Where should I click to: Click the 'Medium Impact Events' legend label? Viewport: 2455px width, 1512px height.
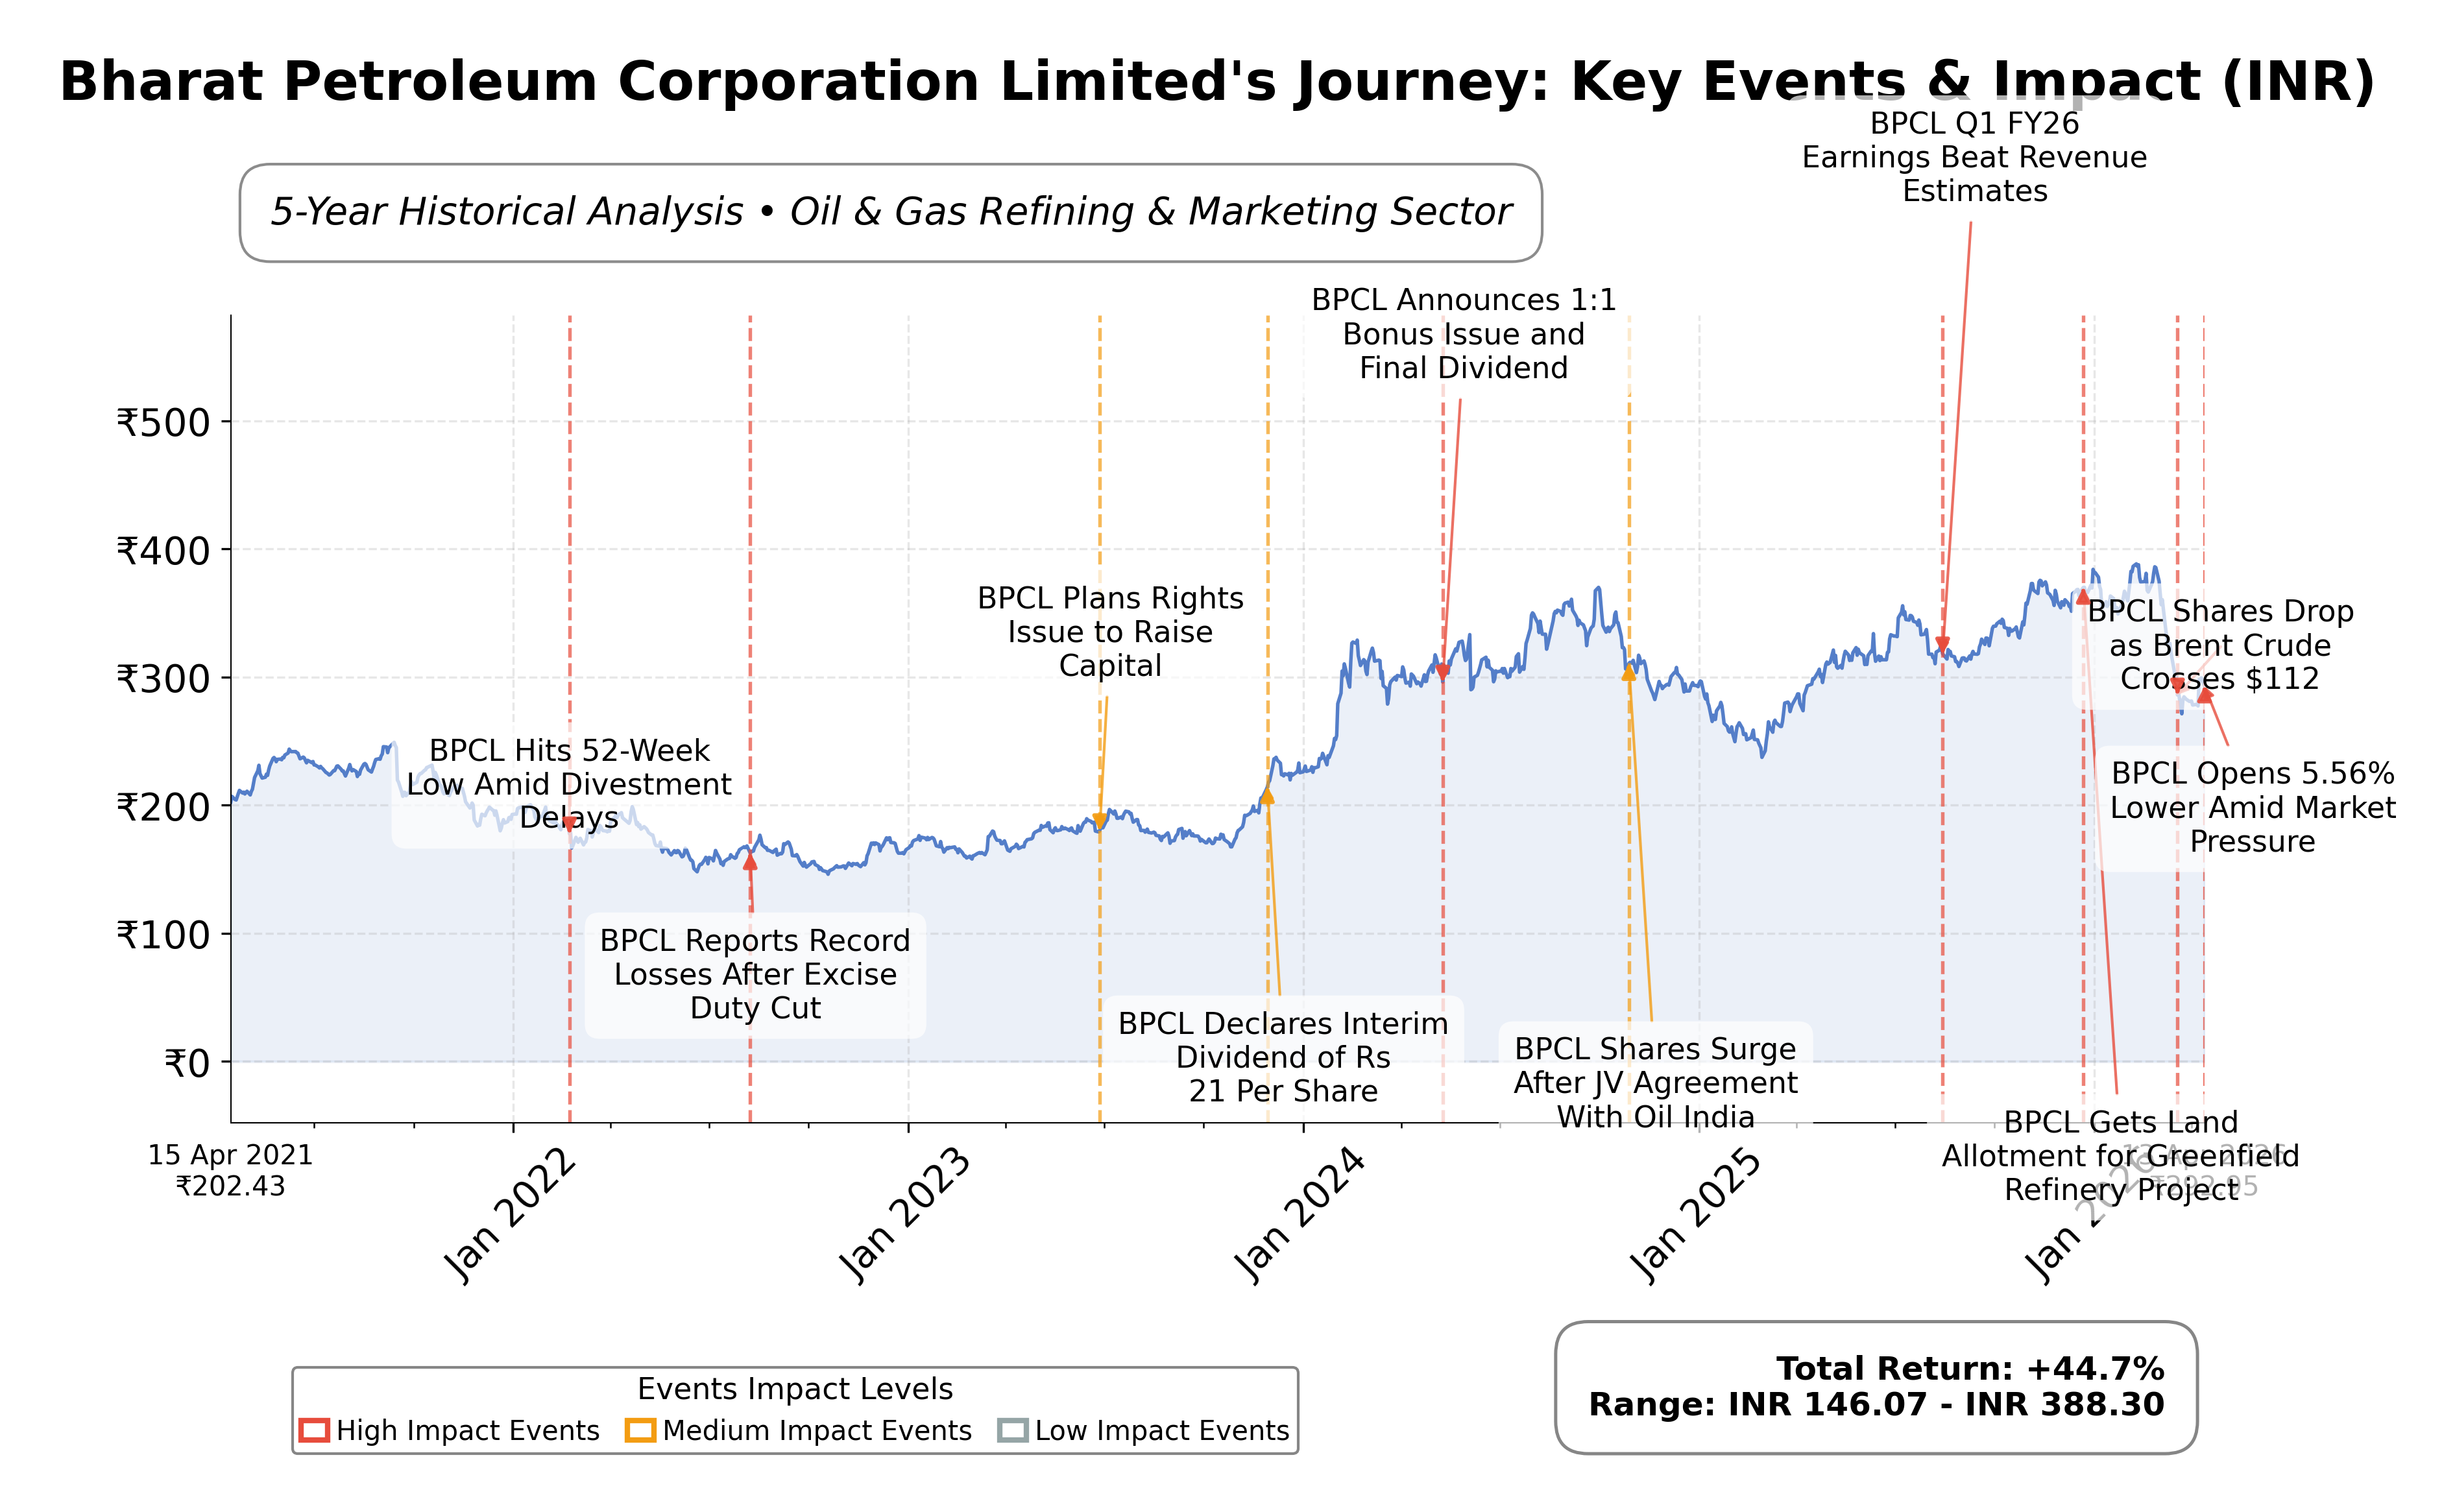tap(817, 1431)
